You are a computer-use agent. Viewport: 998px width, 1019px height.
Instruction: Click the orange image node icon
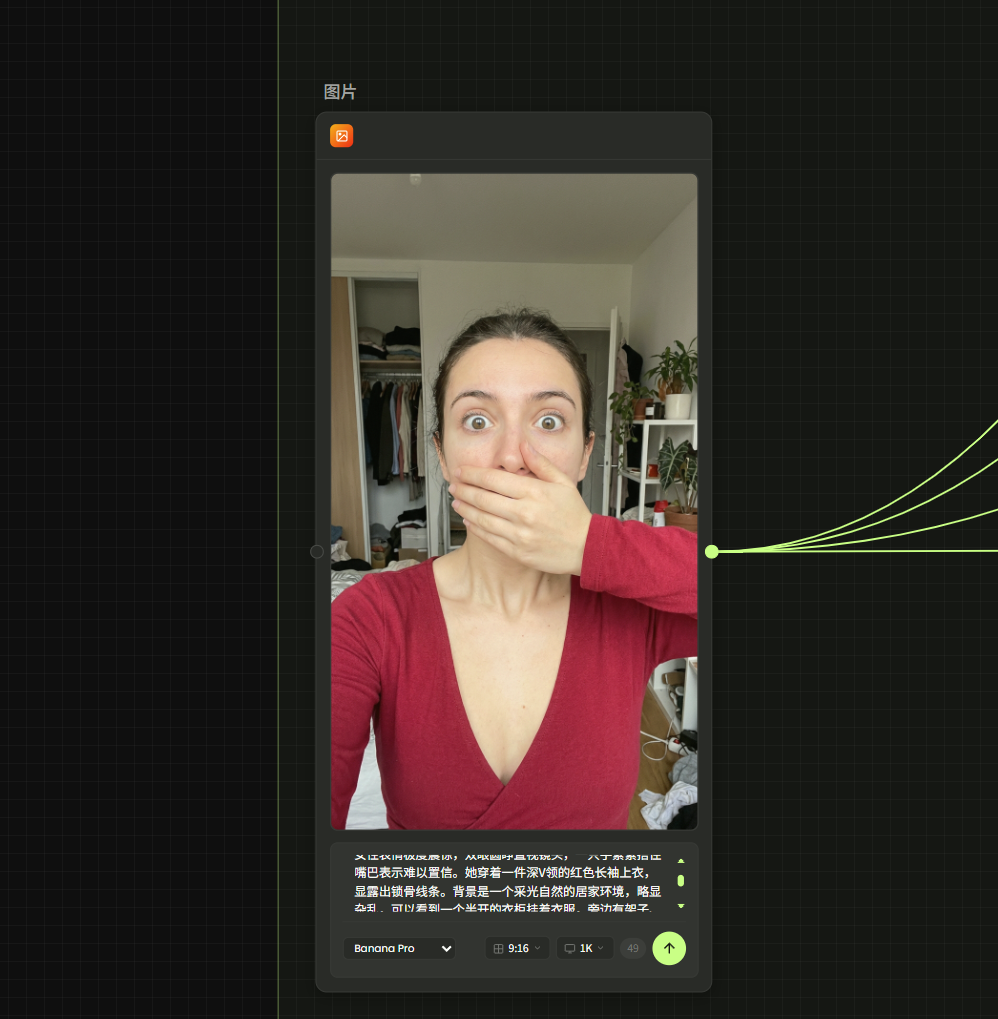[342, 136]
